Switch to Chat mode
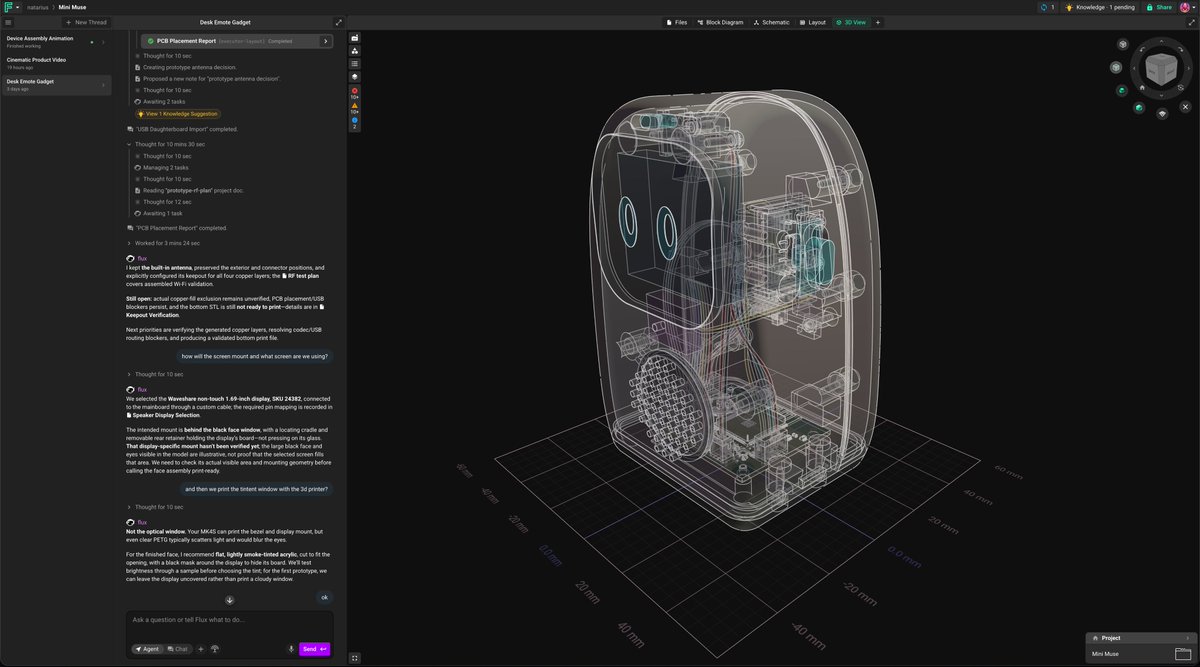The width and height of the screenshot is (1200, 667). coord(178,649)
